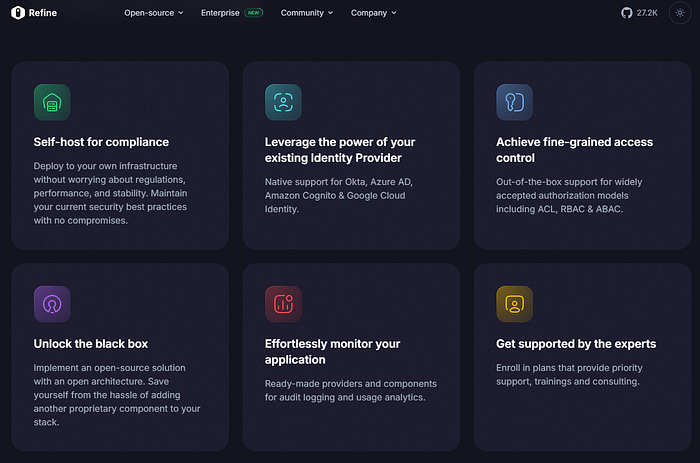Expand the Company dropdown chevron

394,13
